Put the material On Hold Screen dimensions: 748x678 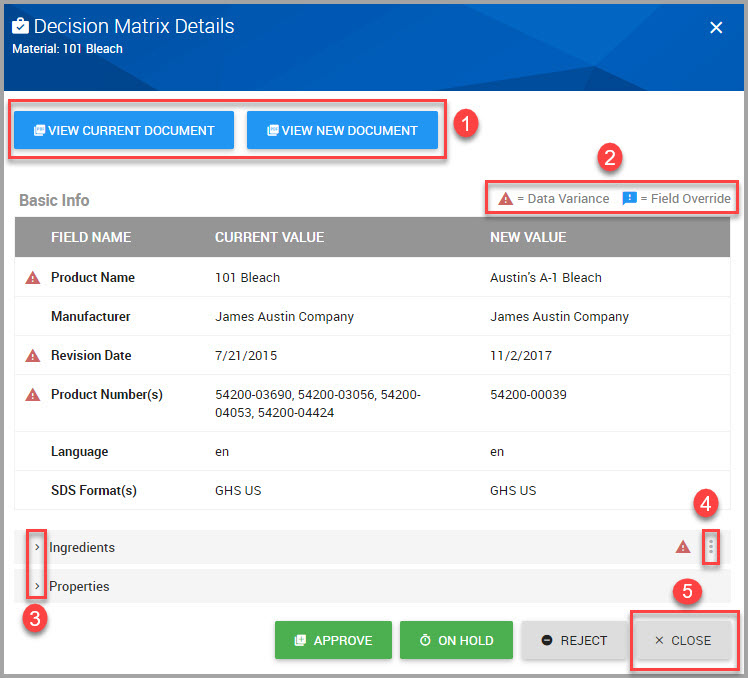(456, 640)
